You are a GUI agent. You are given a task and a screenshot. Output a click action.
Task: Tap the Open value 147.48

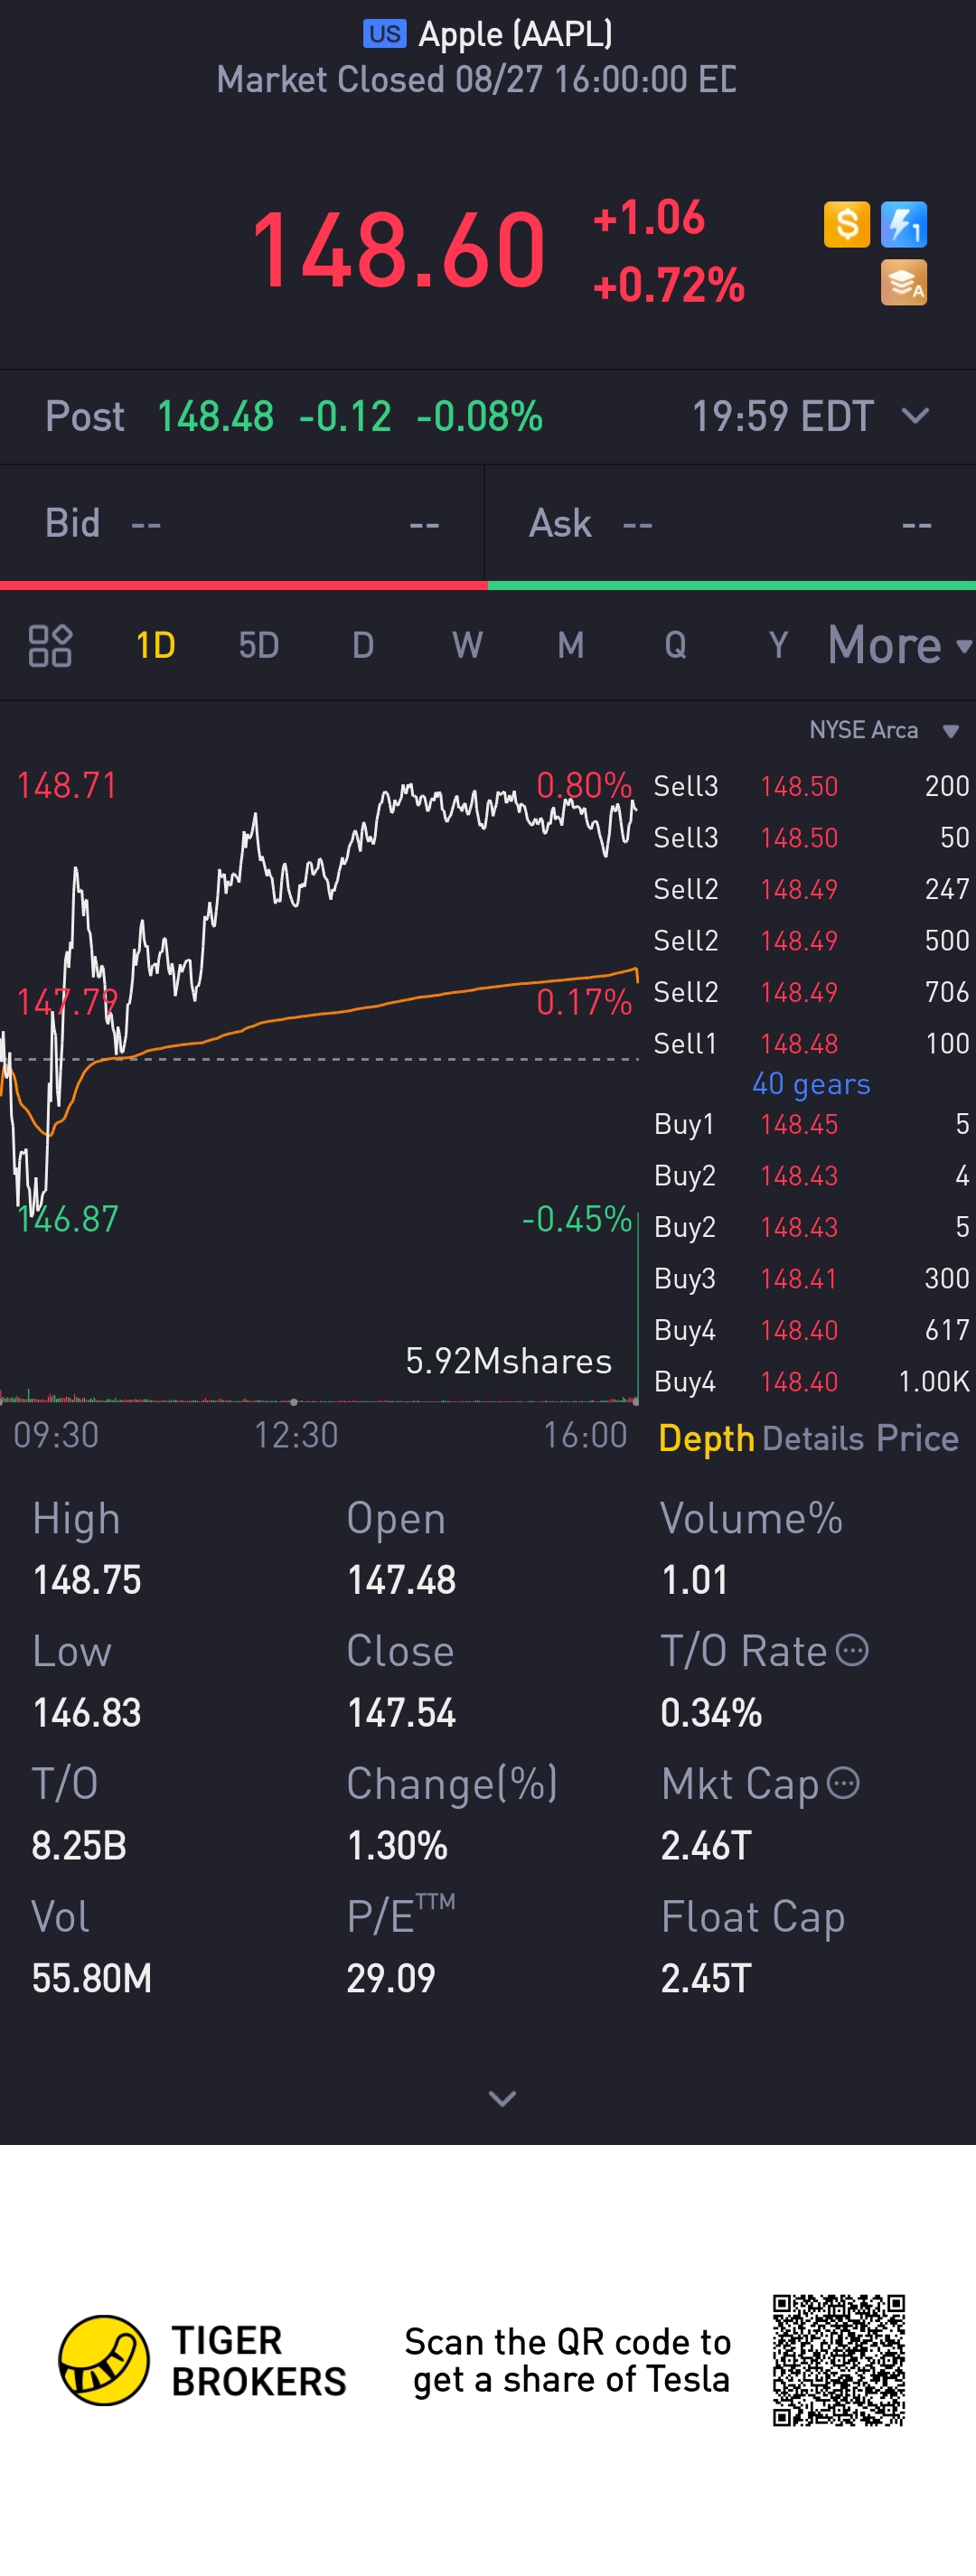tap(401, 1581)
